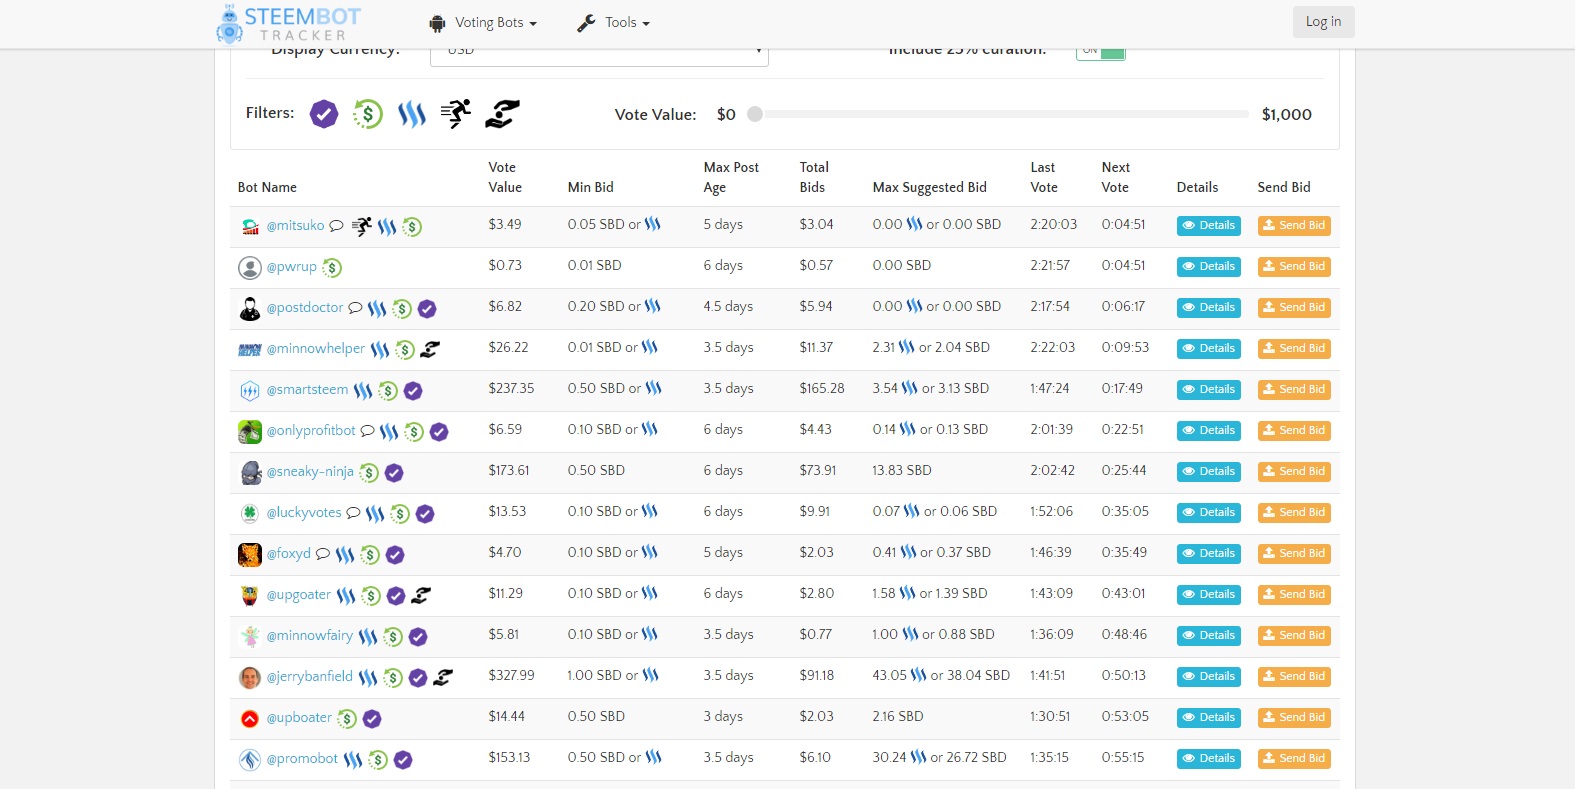Click hand donation icon in @upgoater row
This screenshot has height=789, width=1575.
pyautogui.click(x=422, y=595)
